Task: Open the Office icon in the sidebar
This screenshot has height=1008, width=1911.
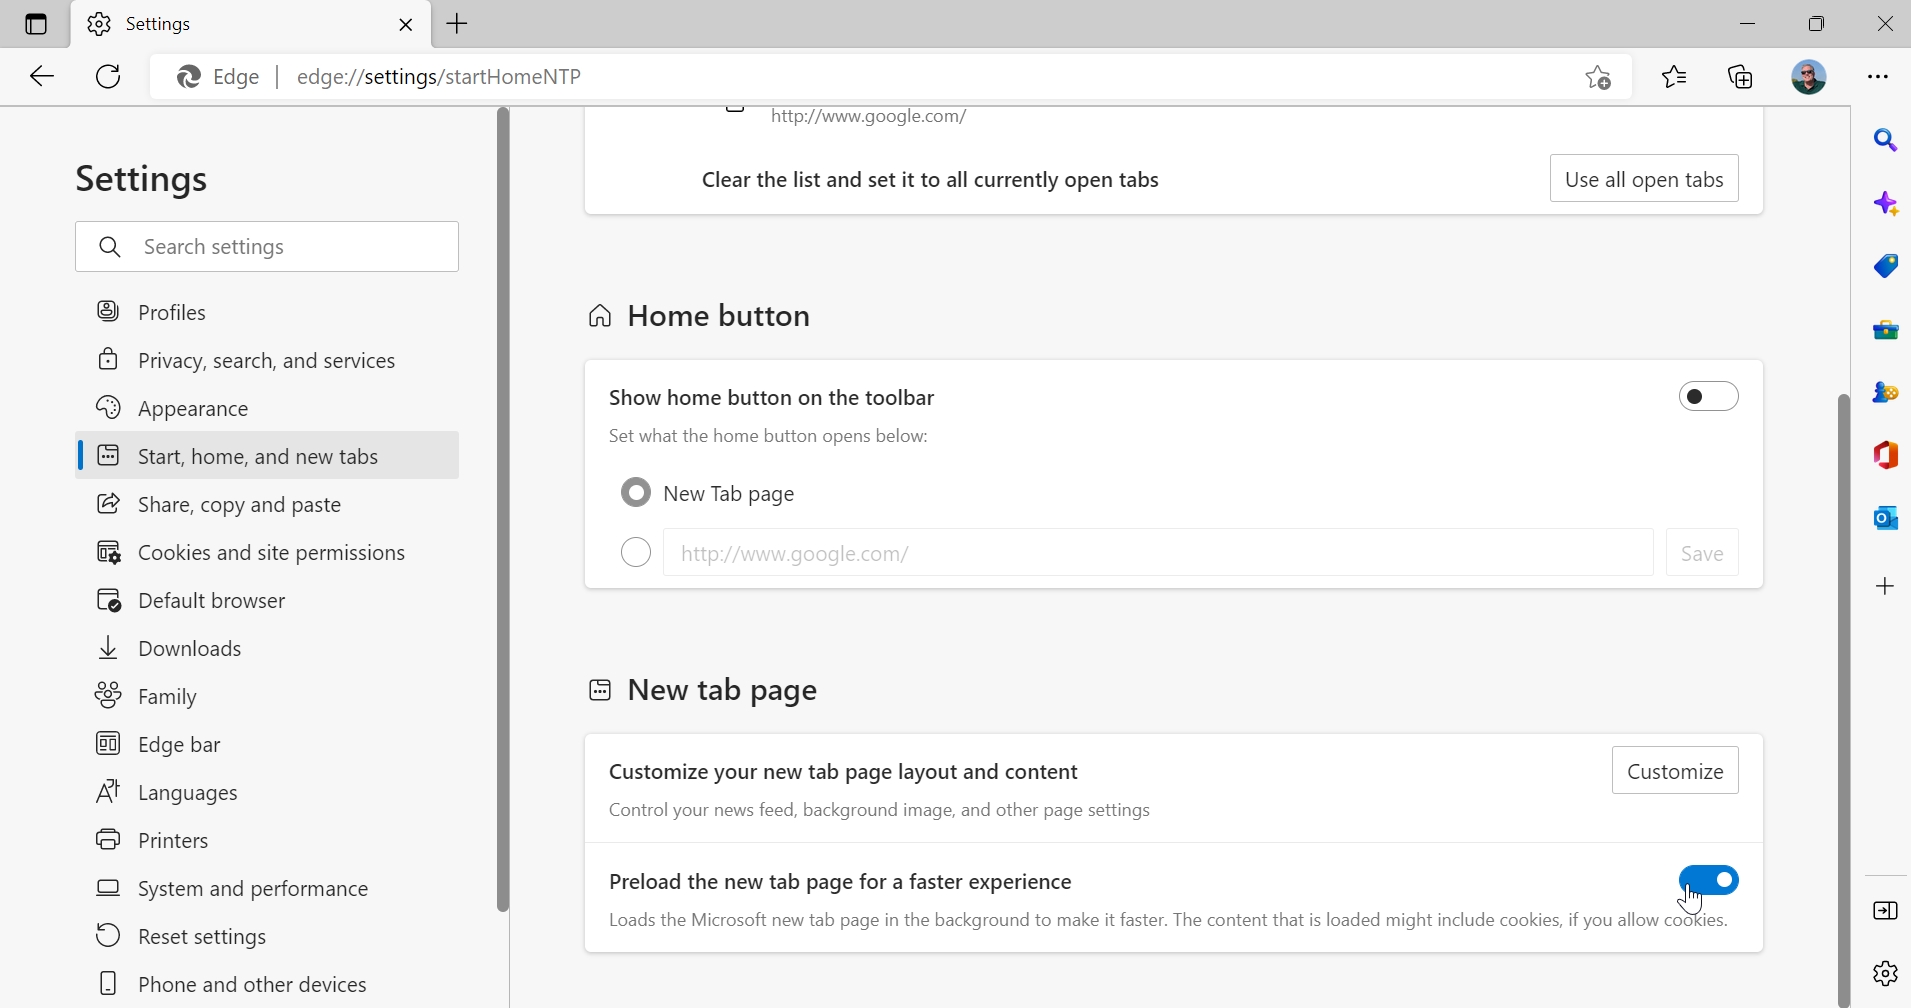Action: click(1885, 455)
